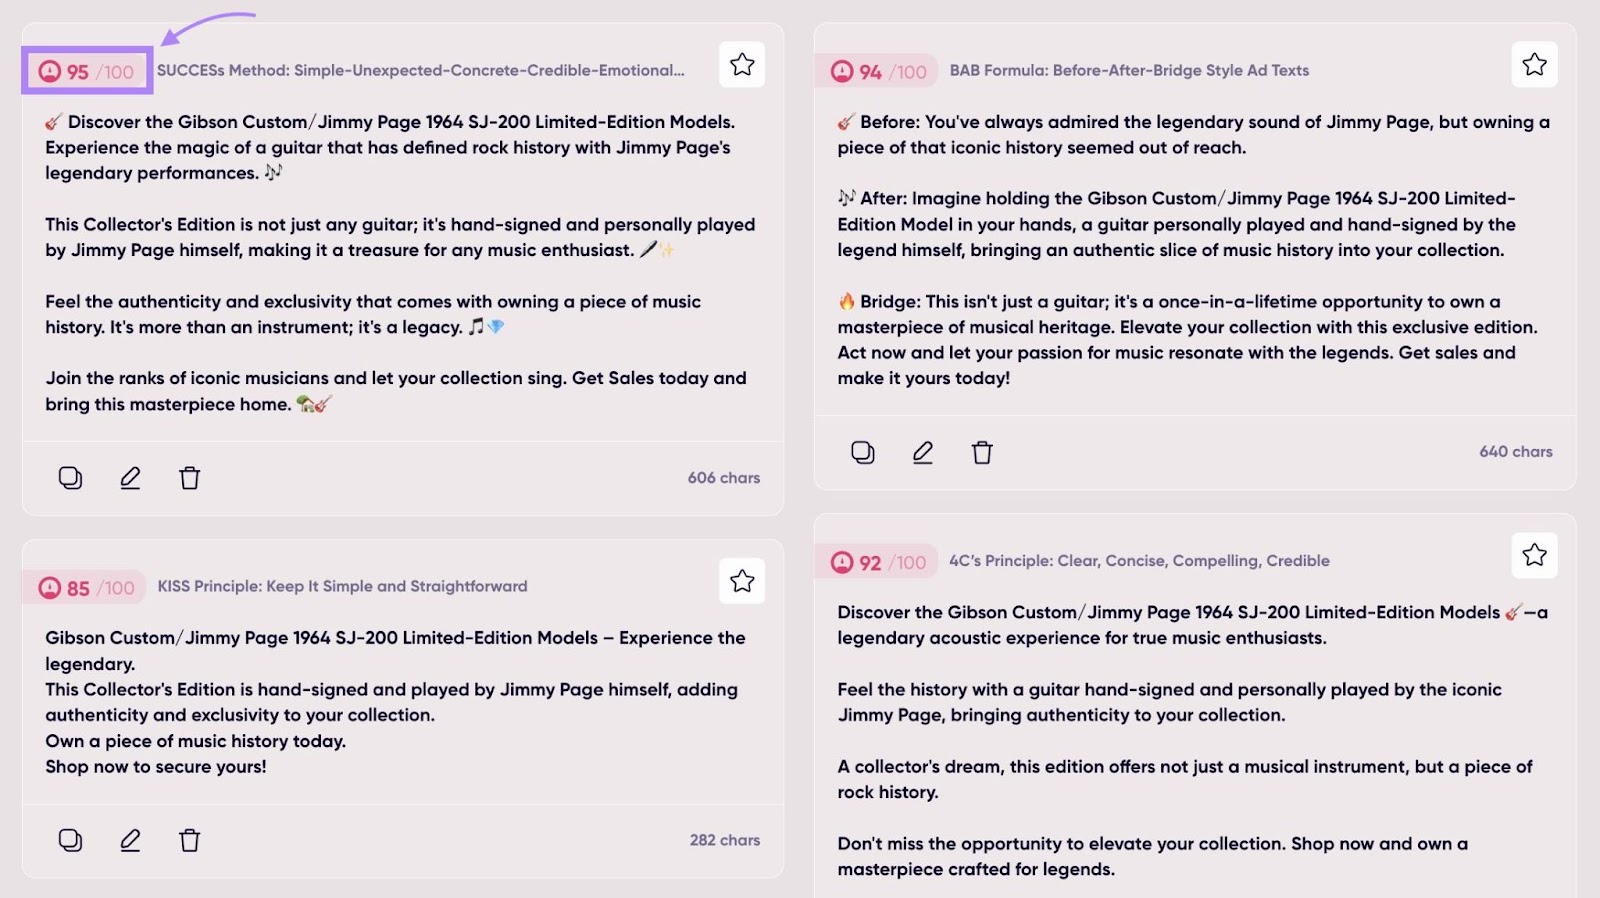Click the 95/100 score badge
This screenshot has height=898, width=1600.
pos(87,71)
